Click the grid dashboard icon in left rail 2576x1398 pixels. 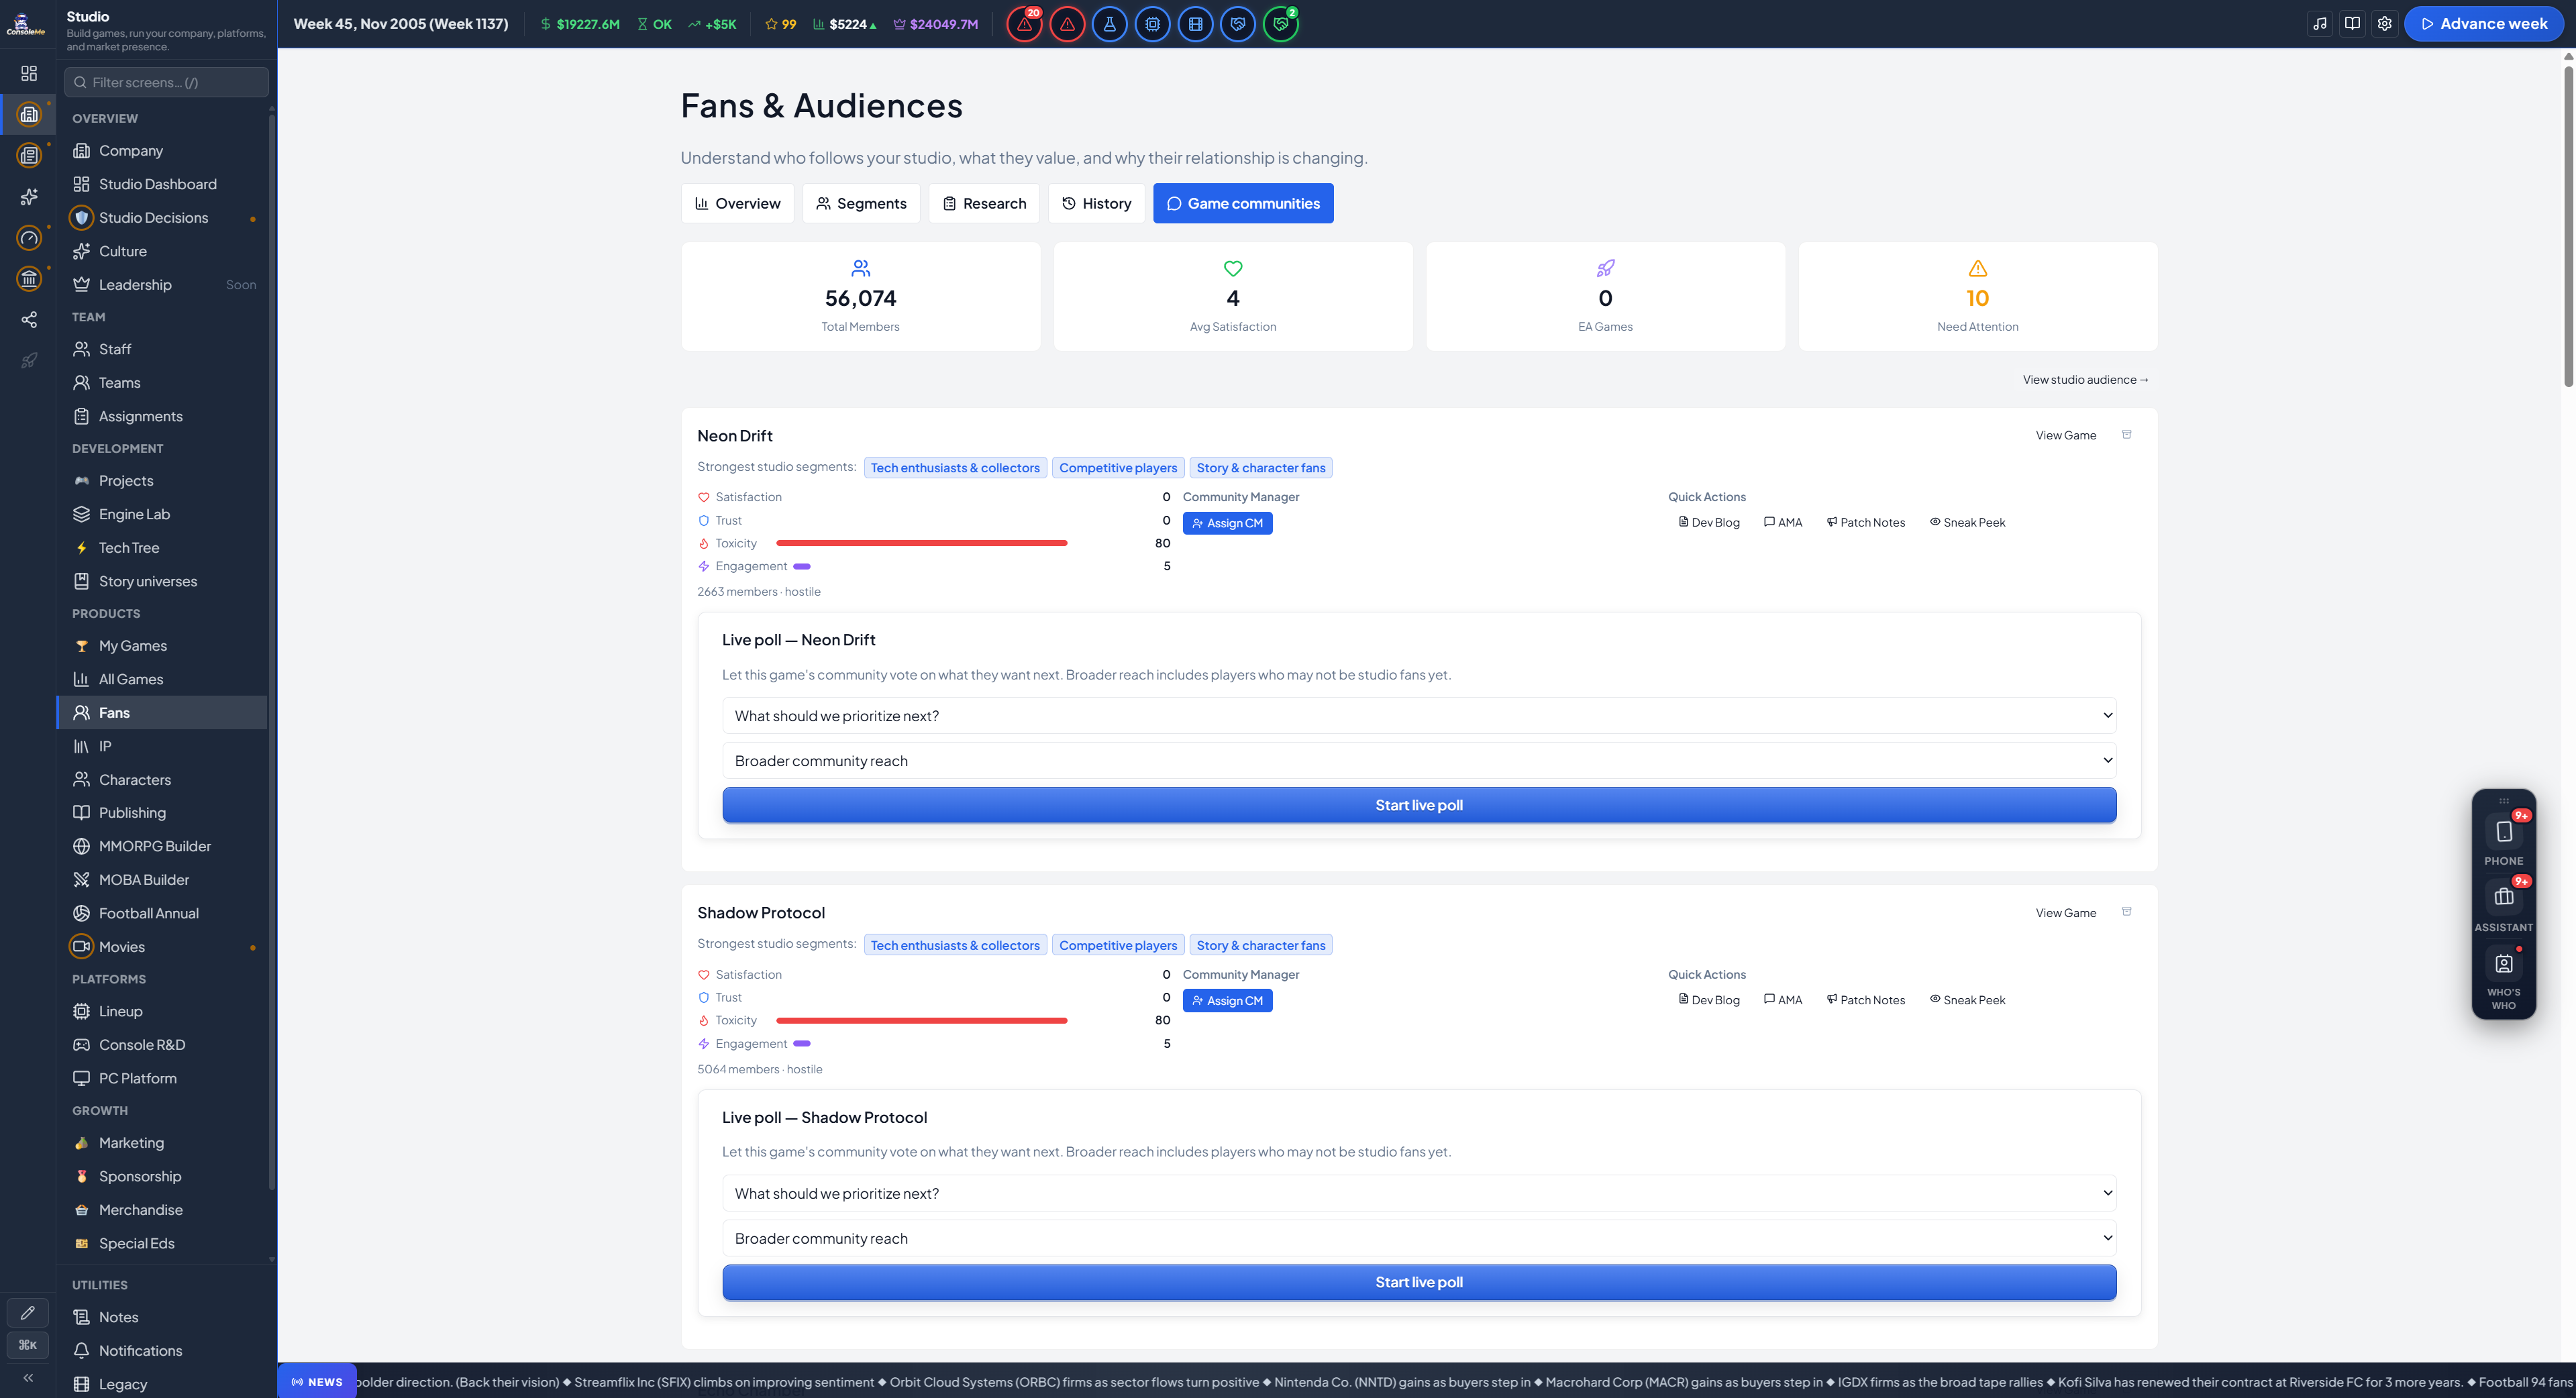point(29,73)
